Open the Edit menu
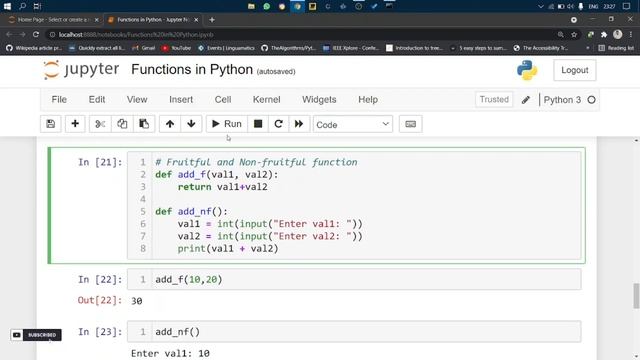This screenshot has height=360, width=640. tap(97, 100)
